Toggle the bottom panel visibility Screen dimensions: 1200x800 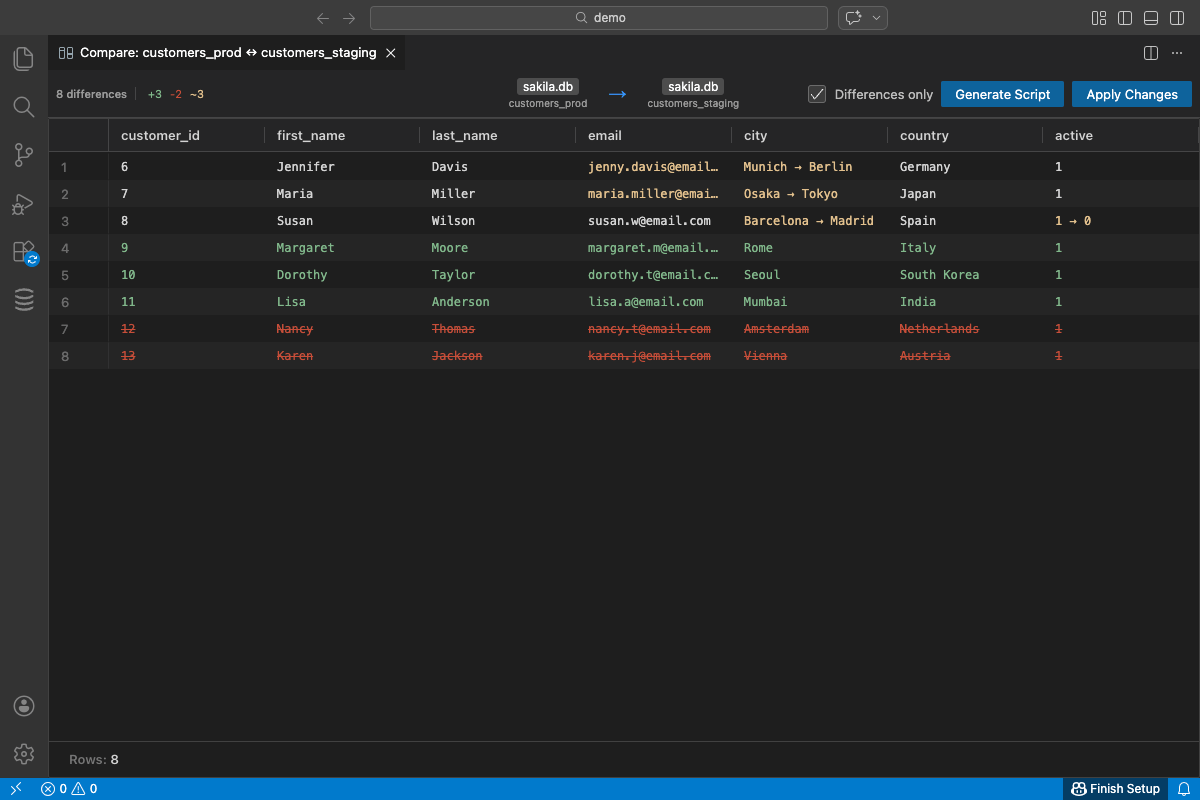tap(1150, 17)
